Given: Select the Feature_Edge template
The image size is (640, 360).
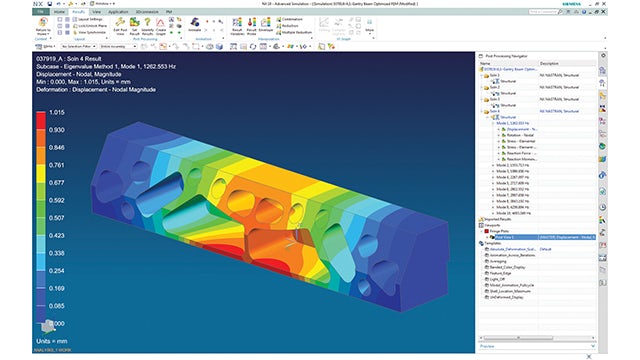Looking at the screenshot, I should click(500, 273).
